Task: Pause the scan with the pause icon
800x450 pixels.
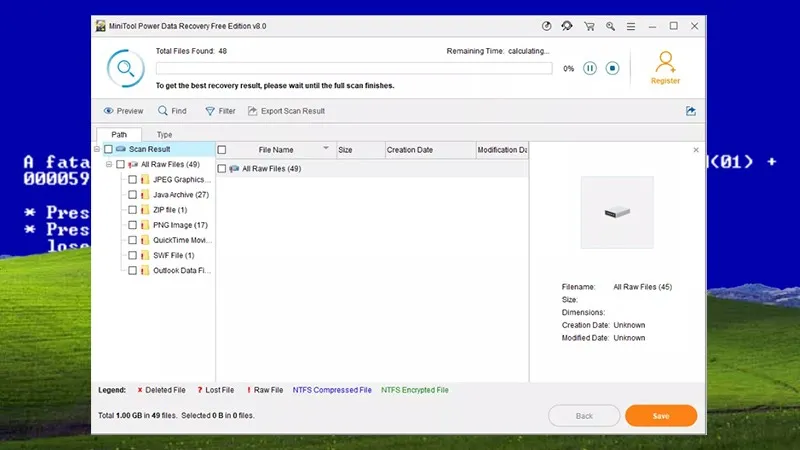Action: [x=590, y=68]
